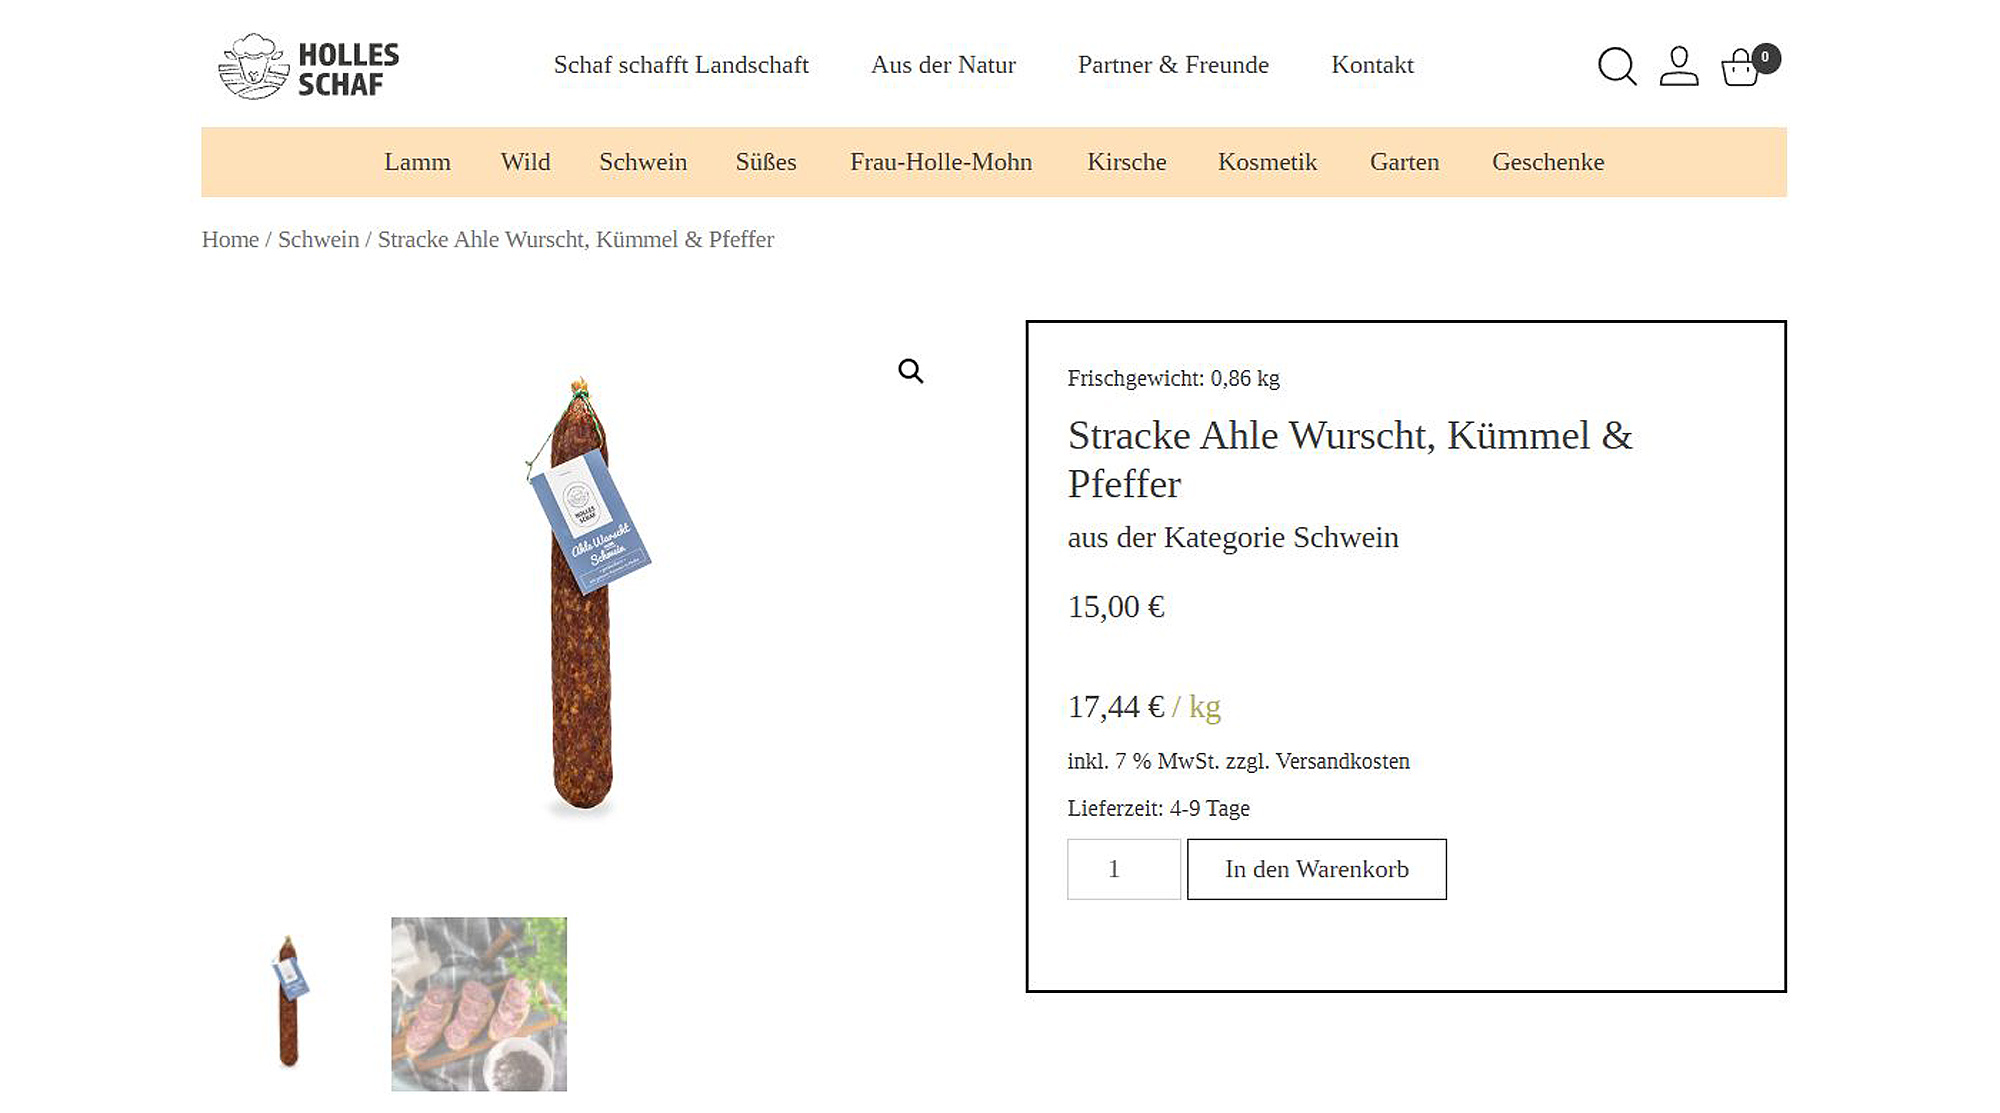Click Schwein in the breadcrumb
This screenshot has width=2000, height=1113.
pos(318,239)
